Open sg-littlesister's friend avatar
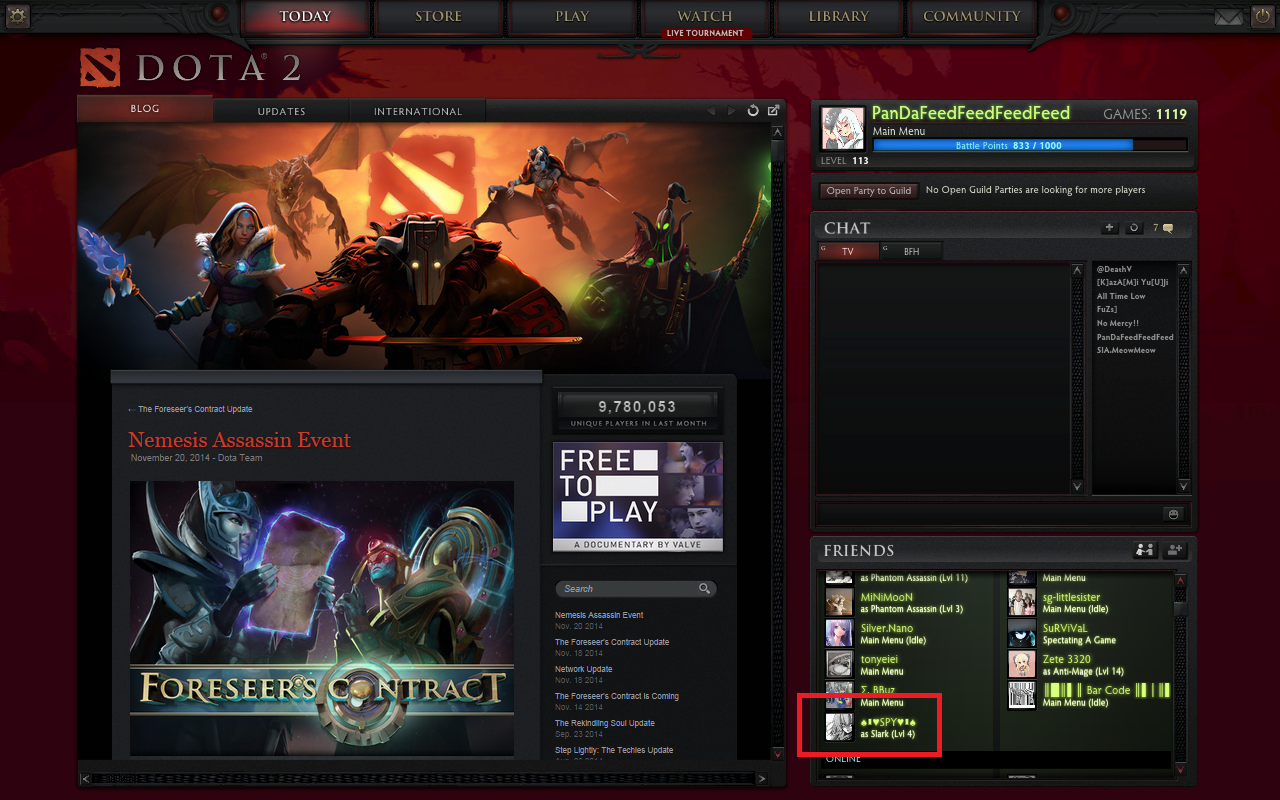1280x800 pixels. (x=1021, y=602)
